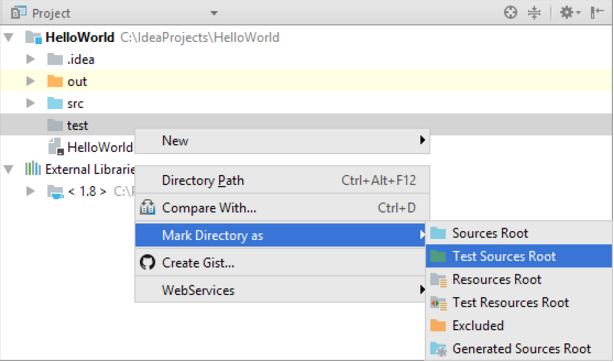614x362 pixels.
Task: Click the Sources Root blue folder icon
Action: tap(438, 233)
